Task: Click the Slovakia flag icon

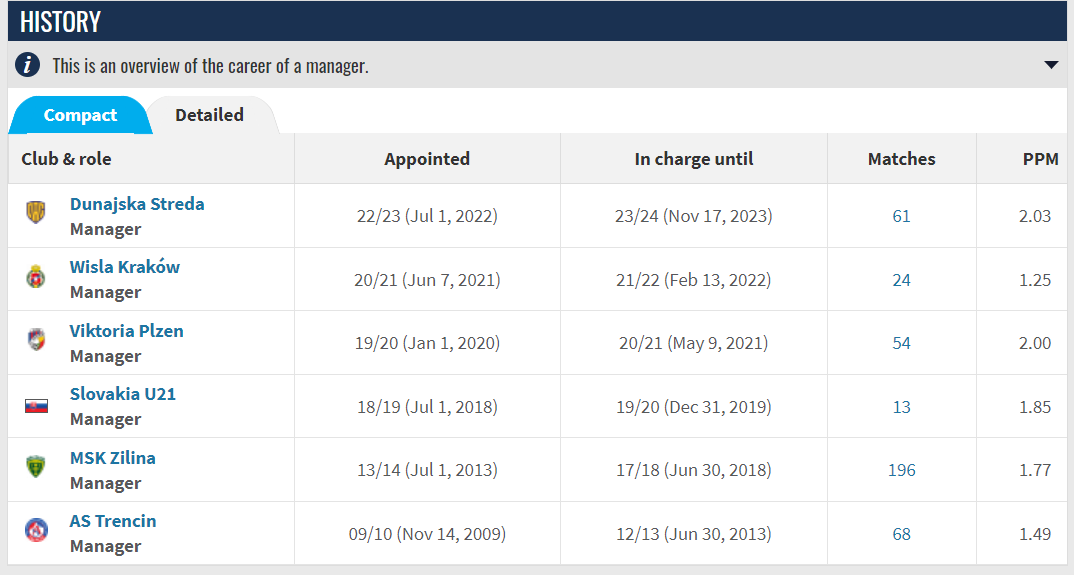Action: click(x=36, y=406)
